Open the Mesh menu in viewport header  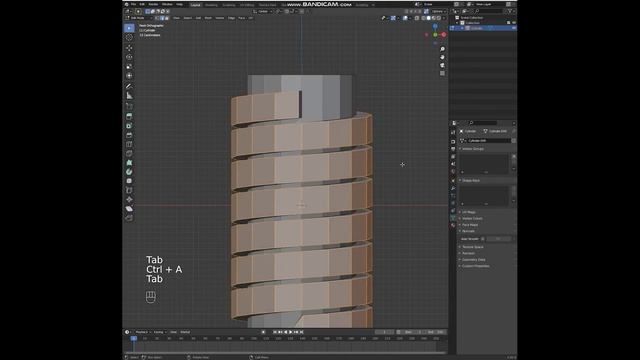[x=208, y=18]
